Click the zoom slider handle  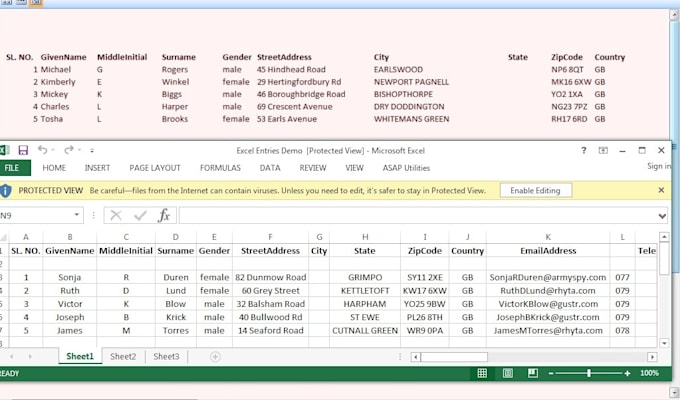coord(588,373)
